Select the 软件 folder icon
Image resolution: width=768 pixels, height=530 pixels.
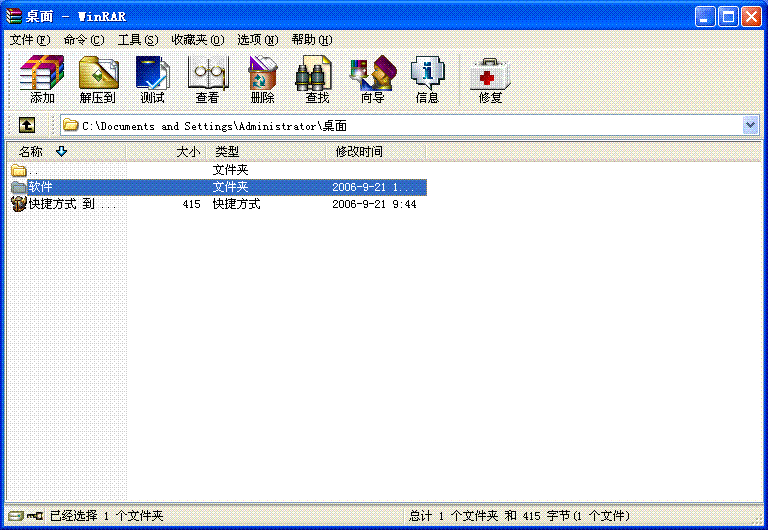(x=19, y=187)
